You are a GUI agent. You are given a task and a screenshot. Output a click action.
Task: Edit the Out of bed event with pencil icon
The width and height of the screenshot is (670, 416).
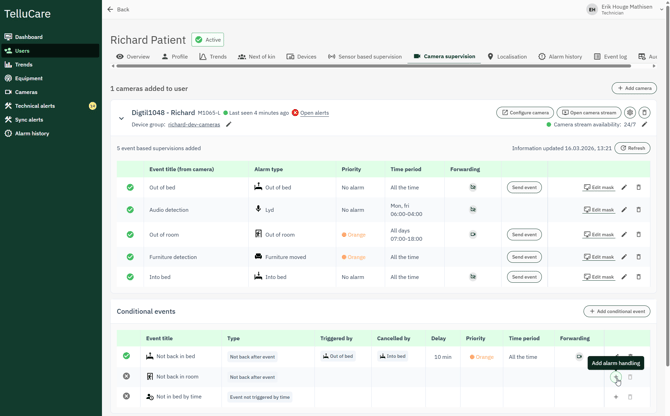click(x=624, y=187)
